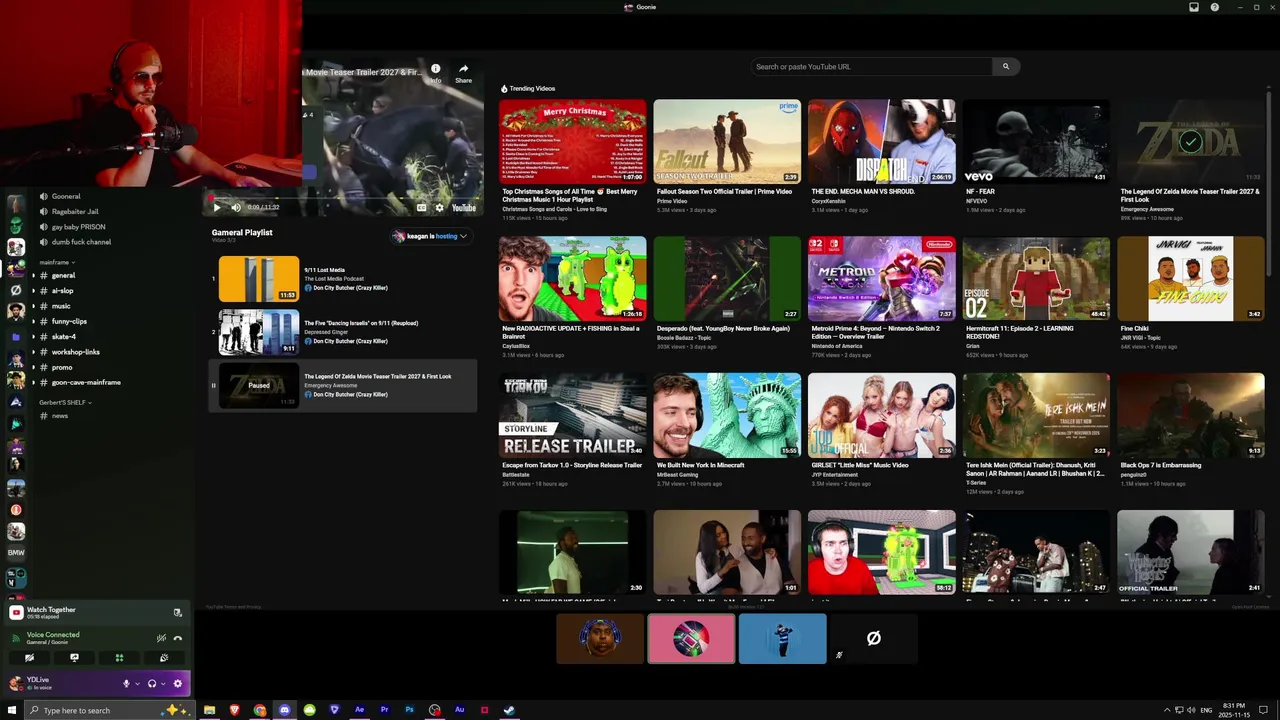Play Metroid Prime 4: Beyond overview trailer
This screenshot has height=720, width=1280.
(881, 278)
